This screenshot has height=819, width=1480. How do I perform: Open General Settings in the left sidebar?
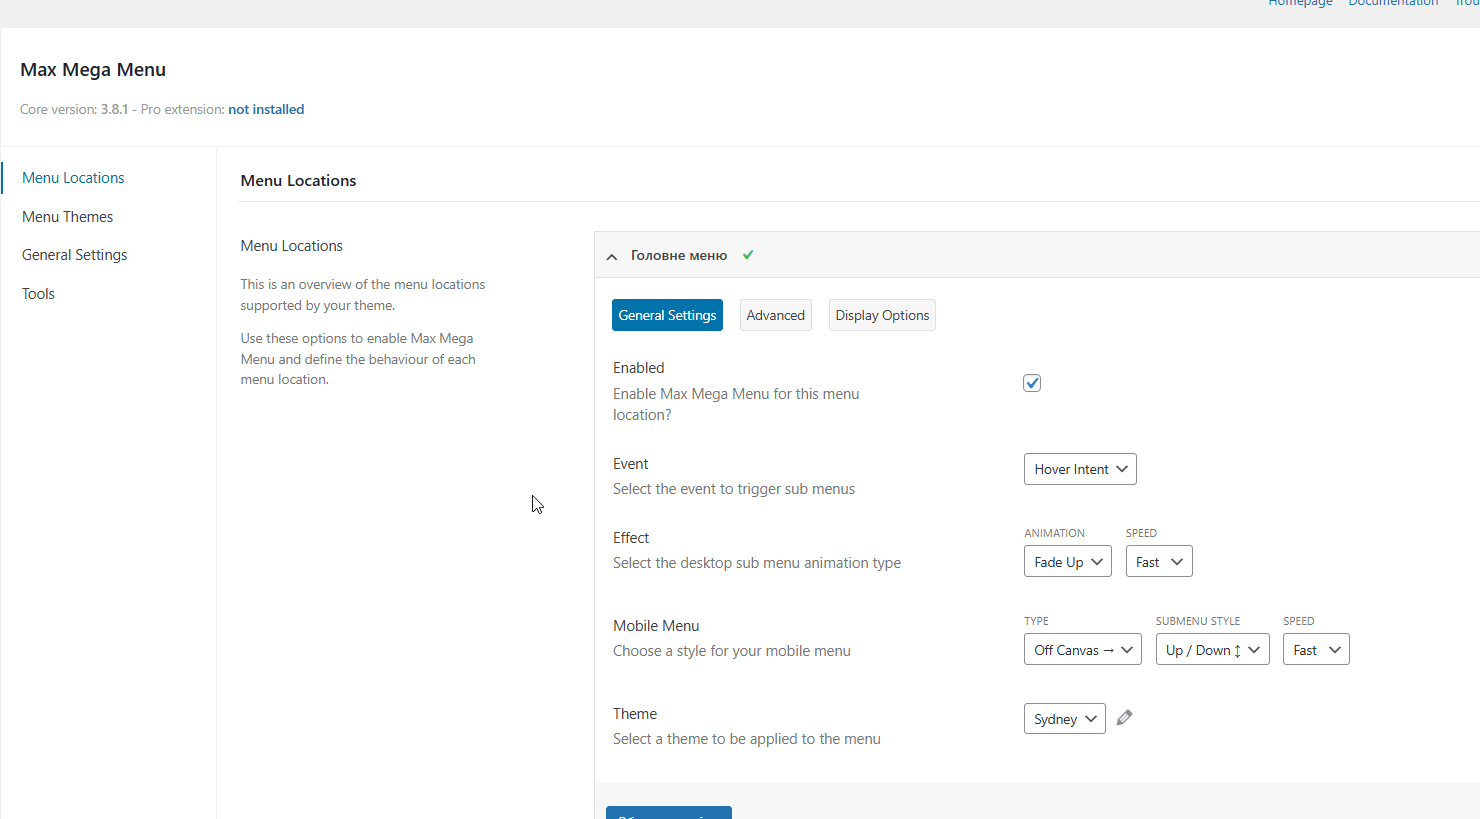point(75,255)
